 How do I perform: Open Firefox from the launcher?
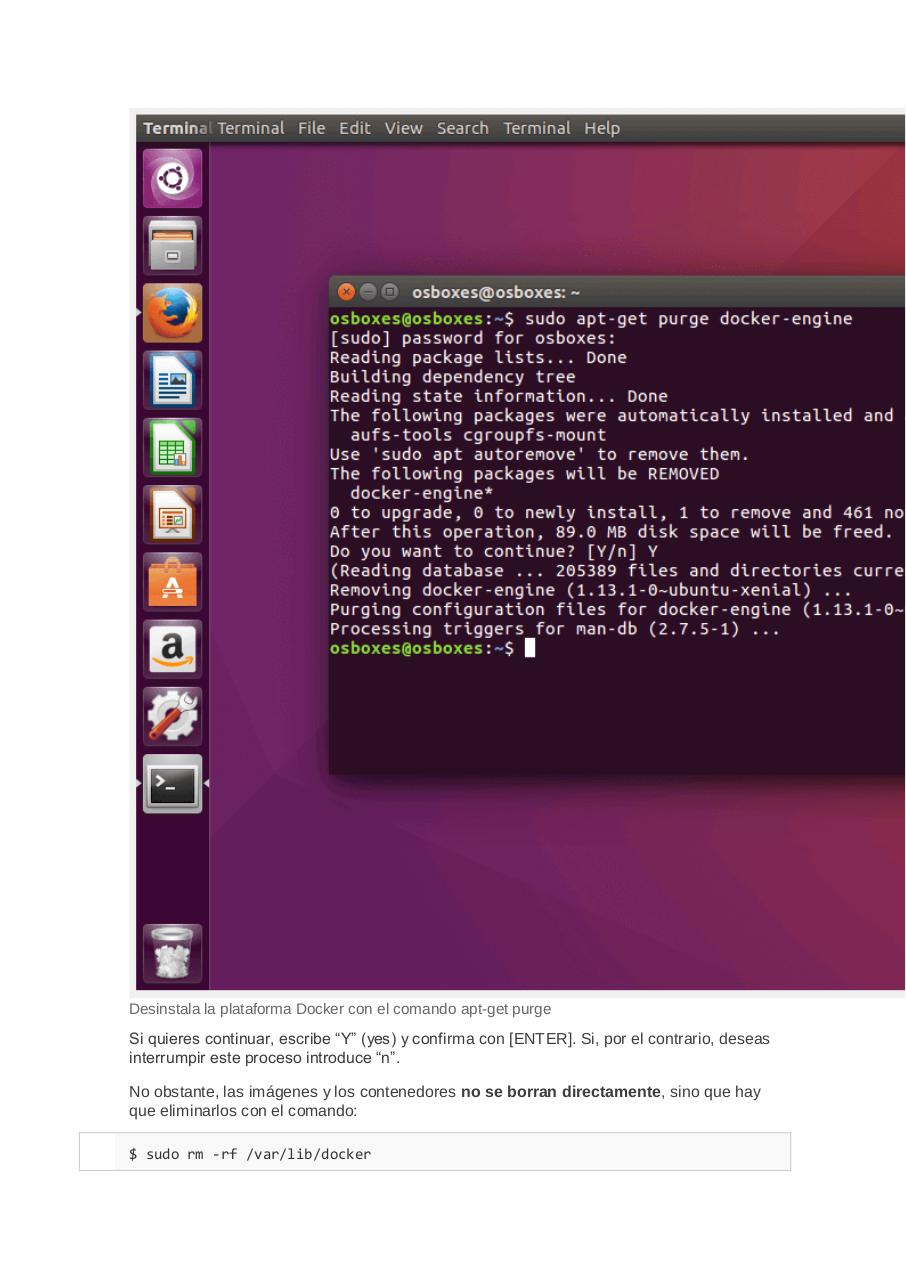(x=172, y=312)
